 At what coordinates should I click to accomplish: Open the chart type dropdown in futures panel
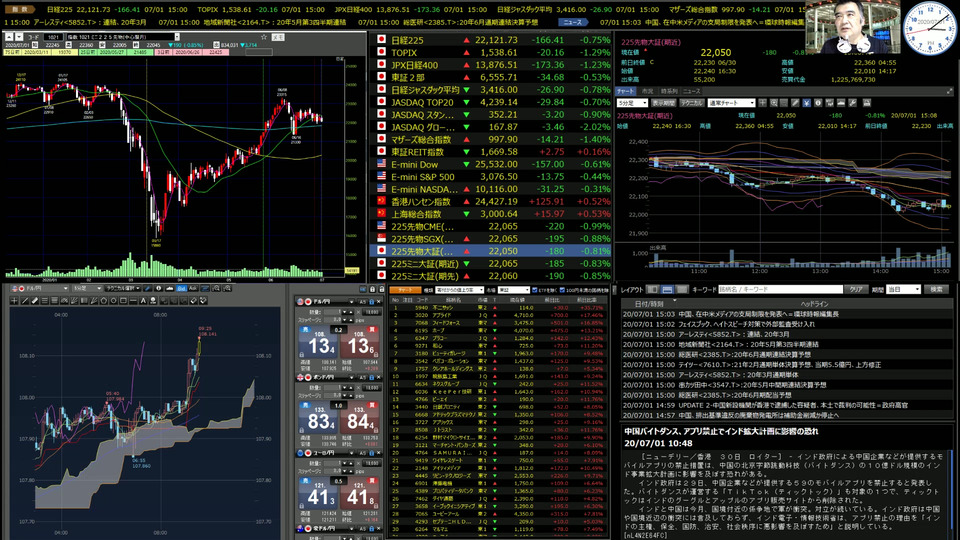click(x=732, y=103)
